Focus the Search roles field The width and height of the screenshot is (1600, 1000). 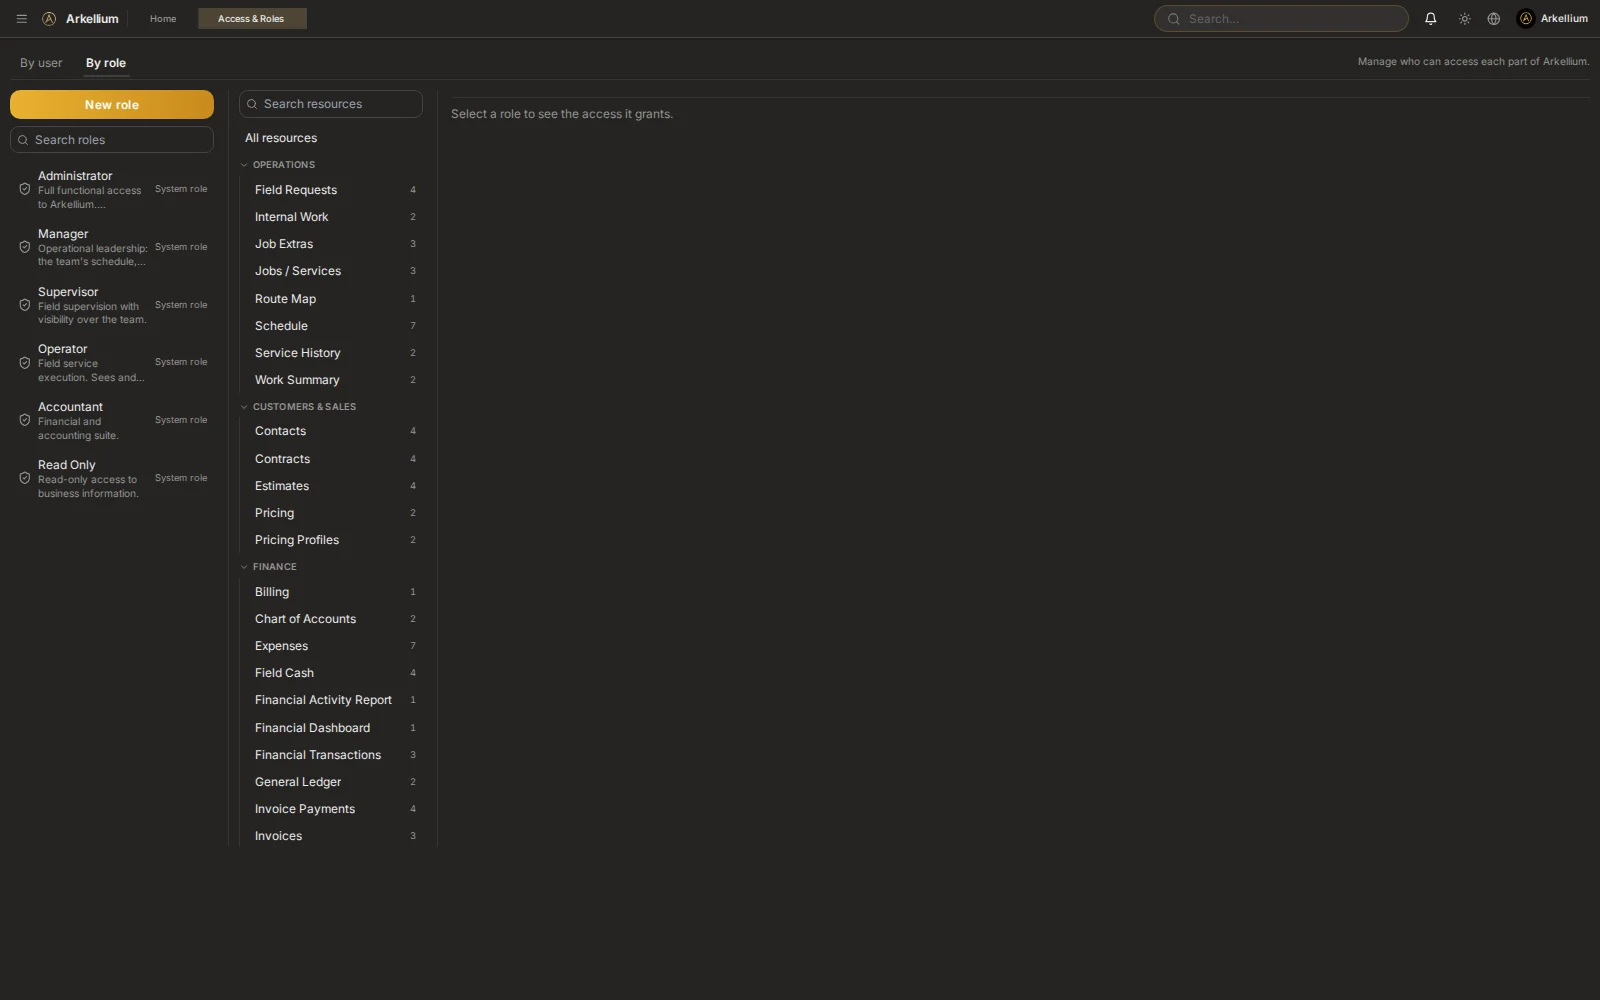[x=112, y=140]
